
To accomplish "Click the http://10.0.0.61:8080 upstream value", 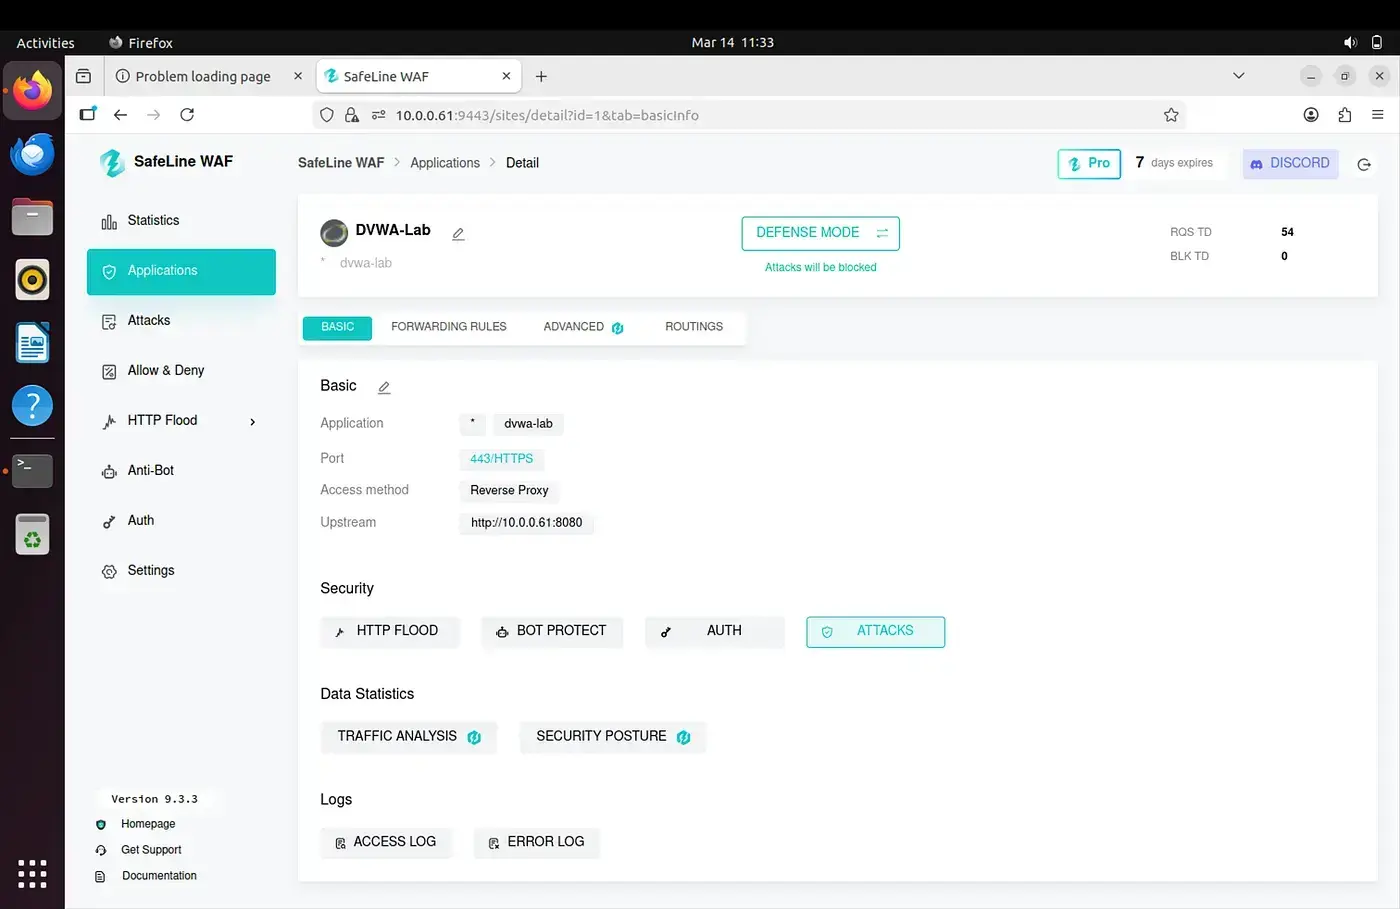I will 526,523.
